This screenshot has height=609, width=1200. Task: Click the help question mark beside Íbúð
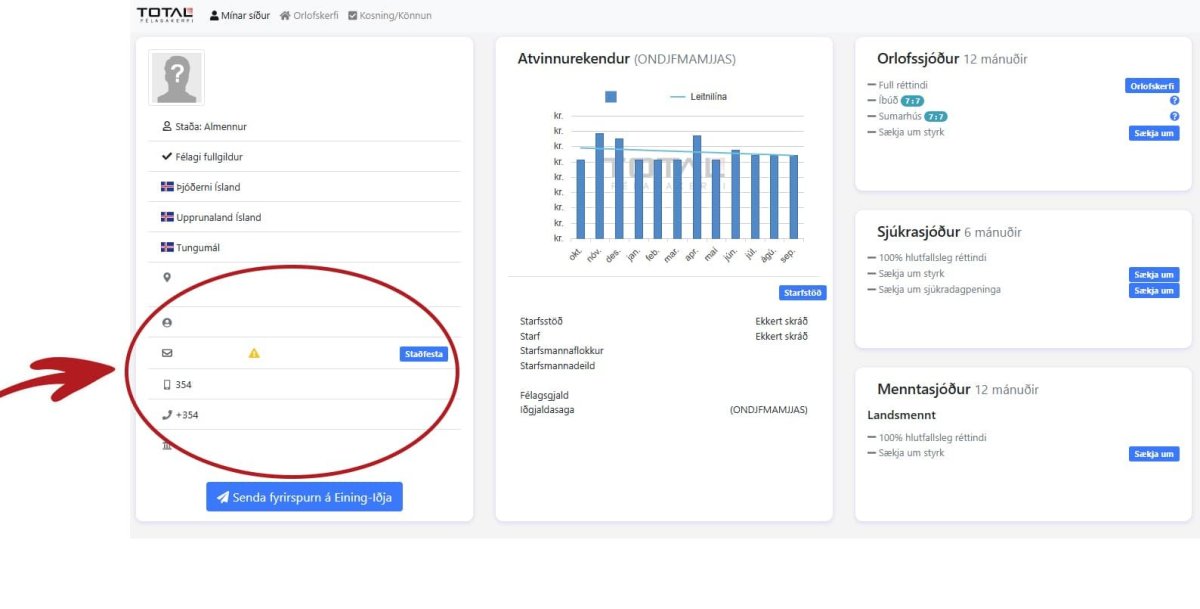1175,101
